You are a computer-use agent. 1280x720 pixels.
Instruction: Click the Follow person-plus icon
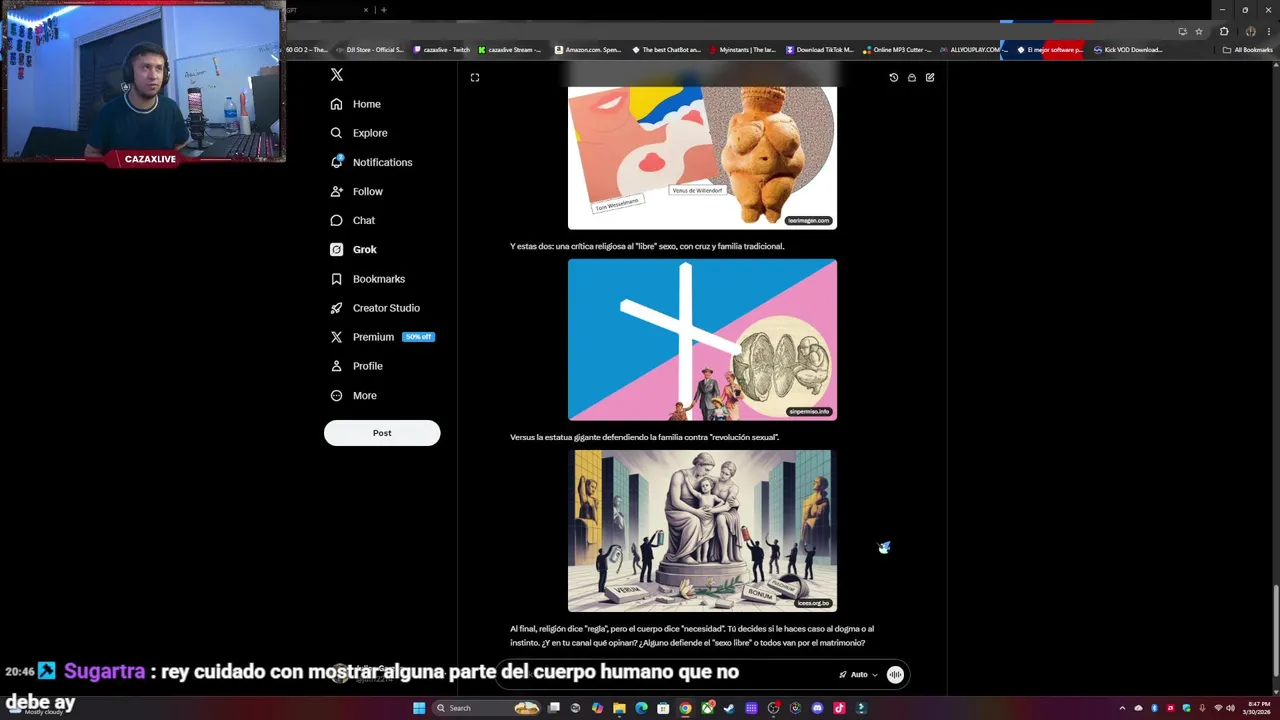[x=336, y=191]
